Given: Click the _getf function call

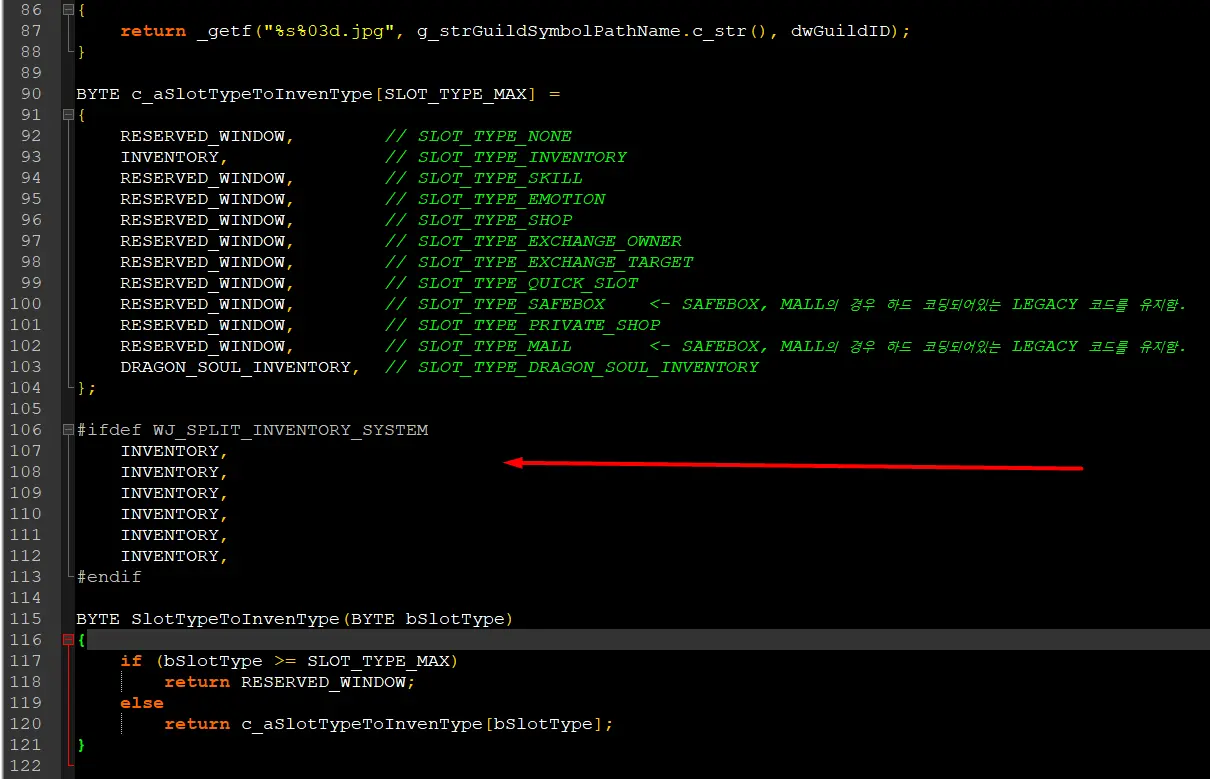Looking at the screenshot, I should pyautogui.click(x=219, y=31).
